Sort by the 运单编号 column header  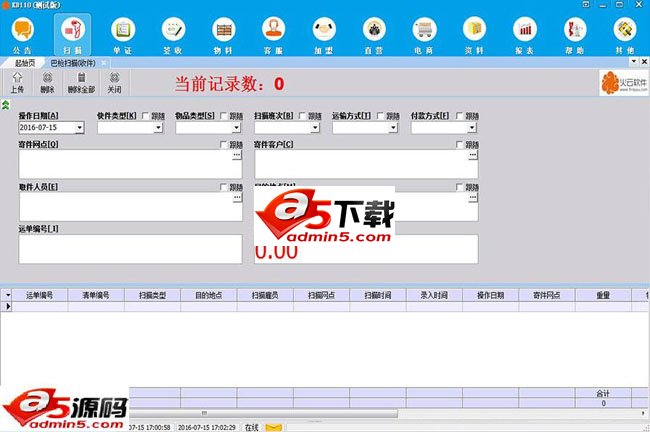pyautogui.click(x=39, y=295)
